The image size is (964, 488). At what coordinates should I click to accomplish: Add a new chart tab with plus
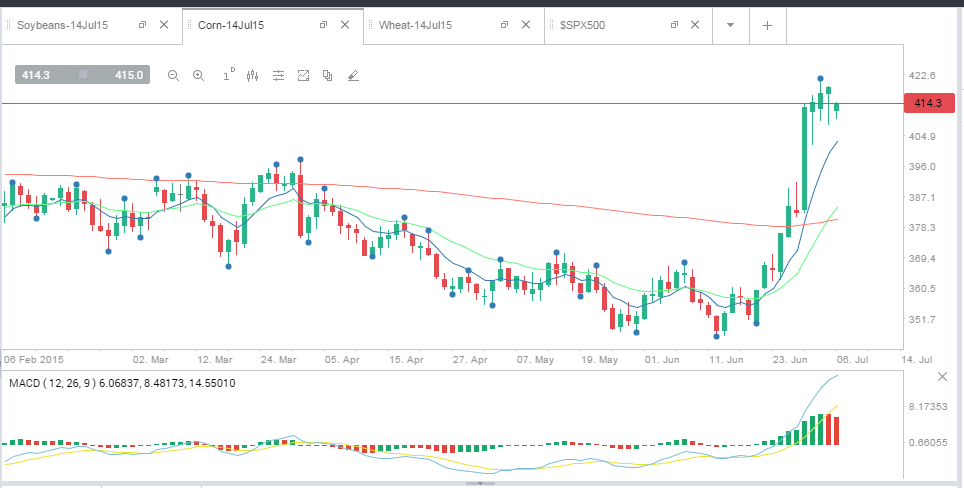click(x=767, y=25)
